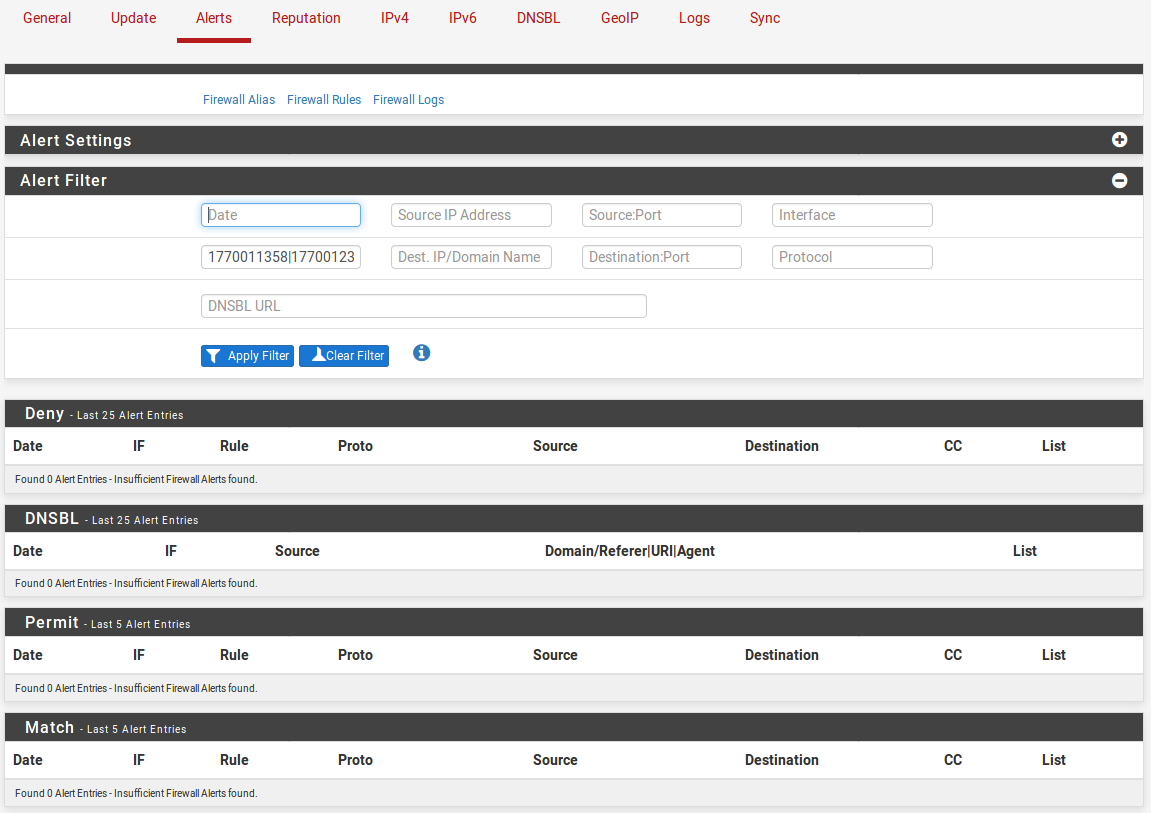Click the Clear Filter button

pos(344,356)
